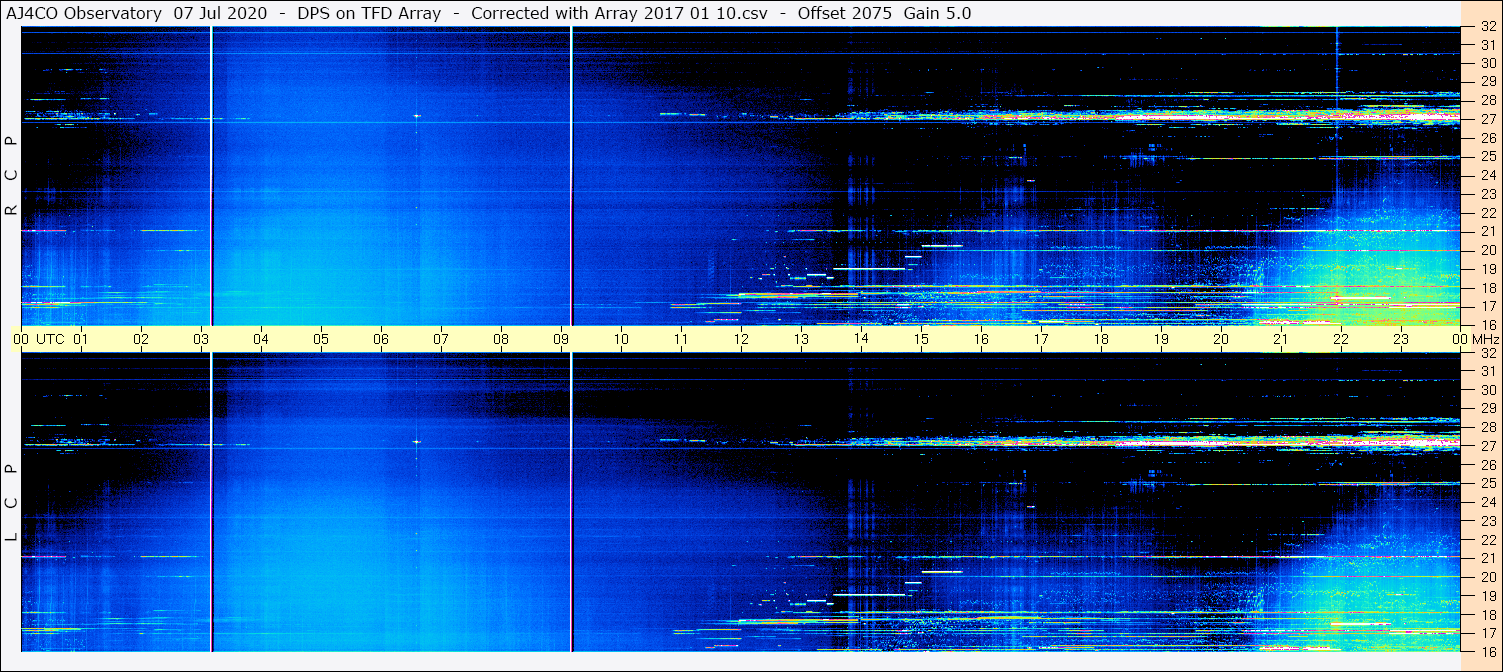Click the 06 hour label on UTC axis

pyautogui.click(x=381, y=339)
